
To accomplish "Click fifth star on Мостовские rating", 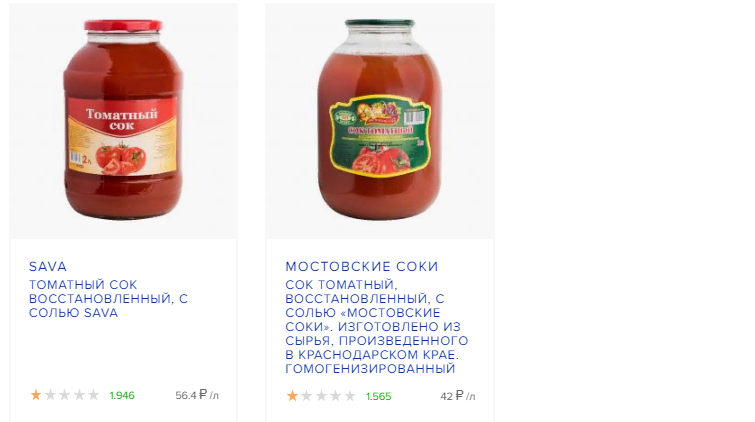I will point(350,396).
